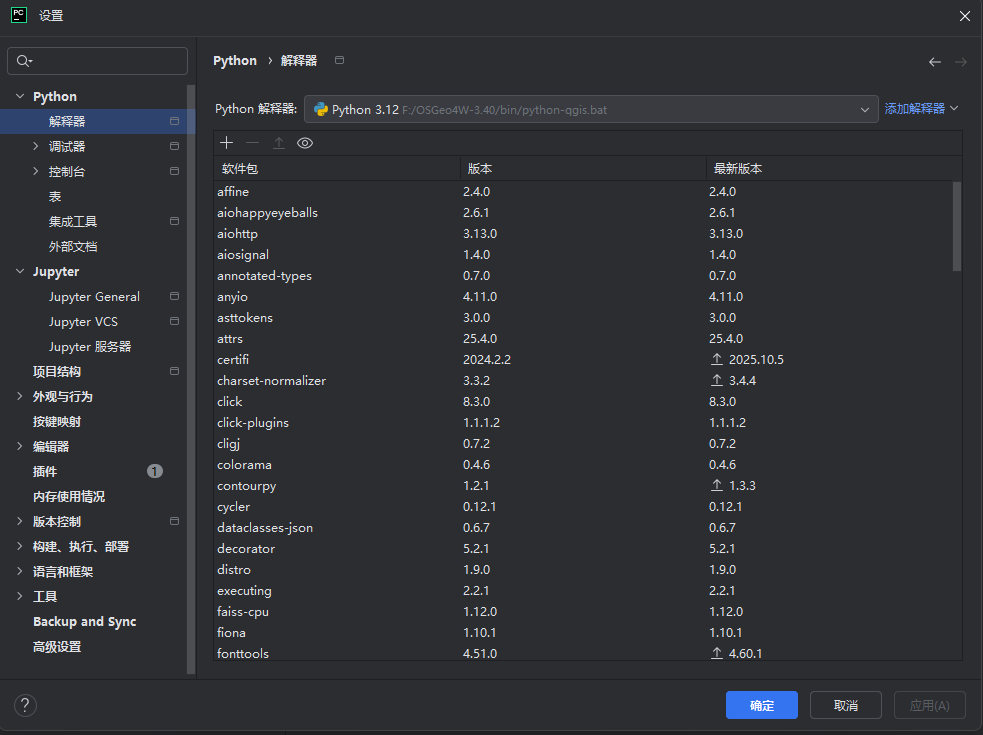
Task: Select the fiona package row
Action: (x=583, y=632)
